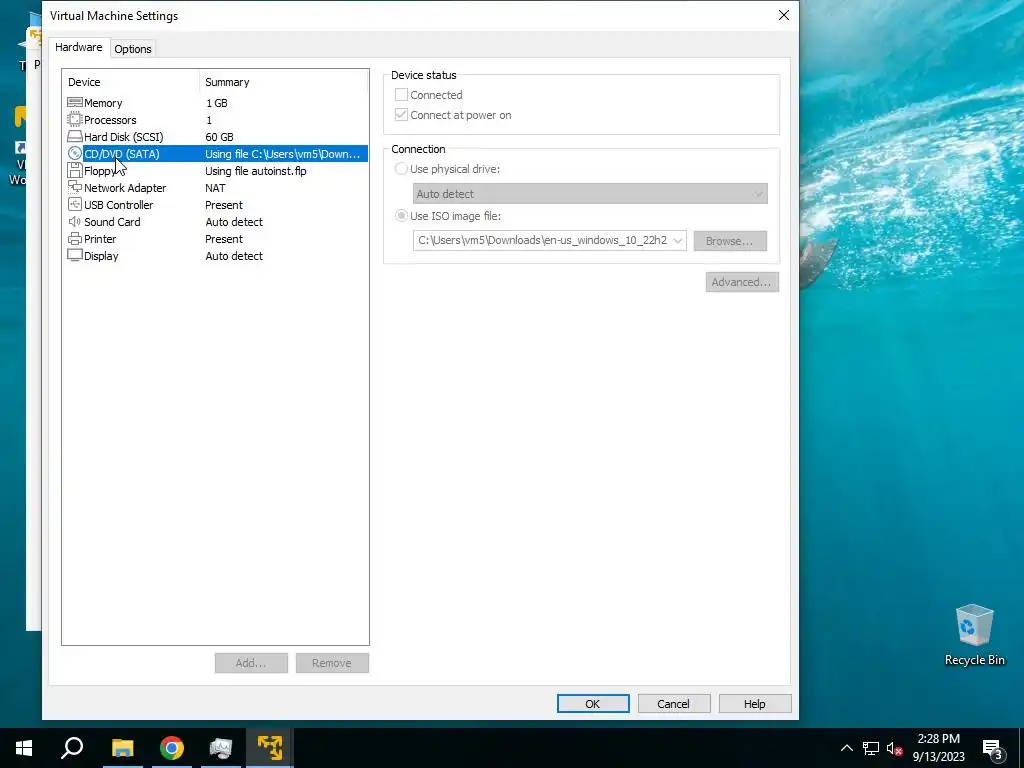Image resolution: width=1024 pixels, height=768 pixels.
Task: Click the Network Adapter icon
Action: [x=74, y=187]
